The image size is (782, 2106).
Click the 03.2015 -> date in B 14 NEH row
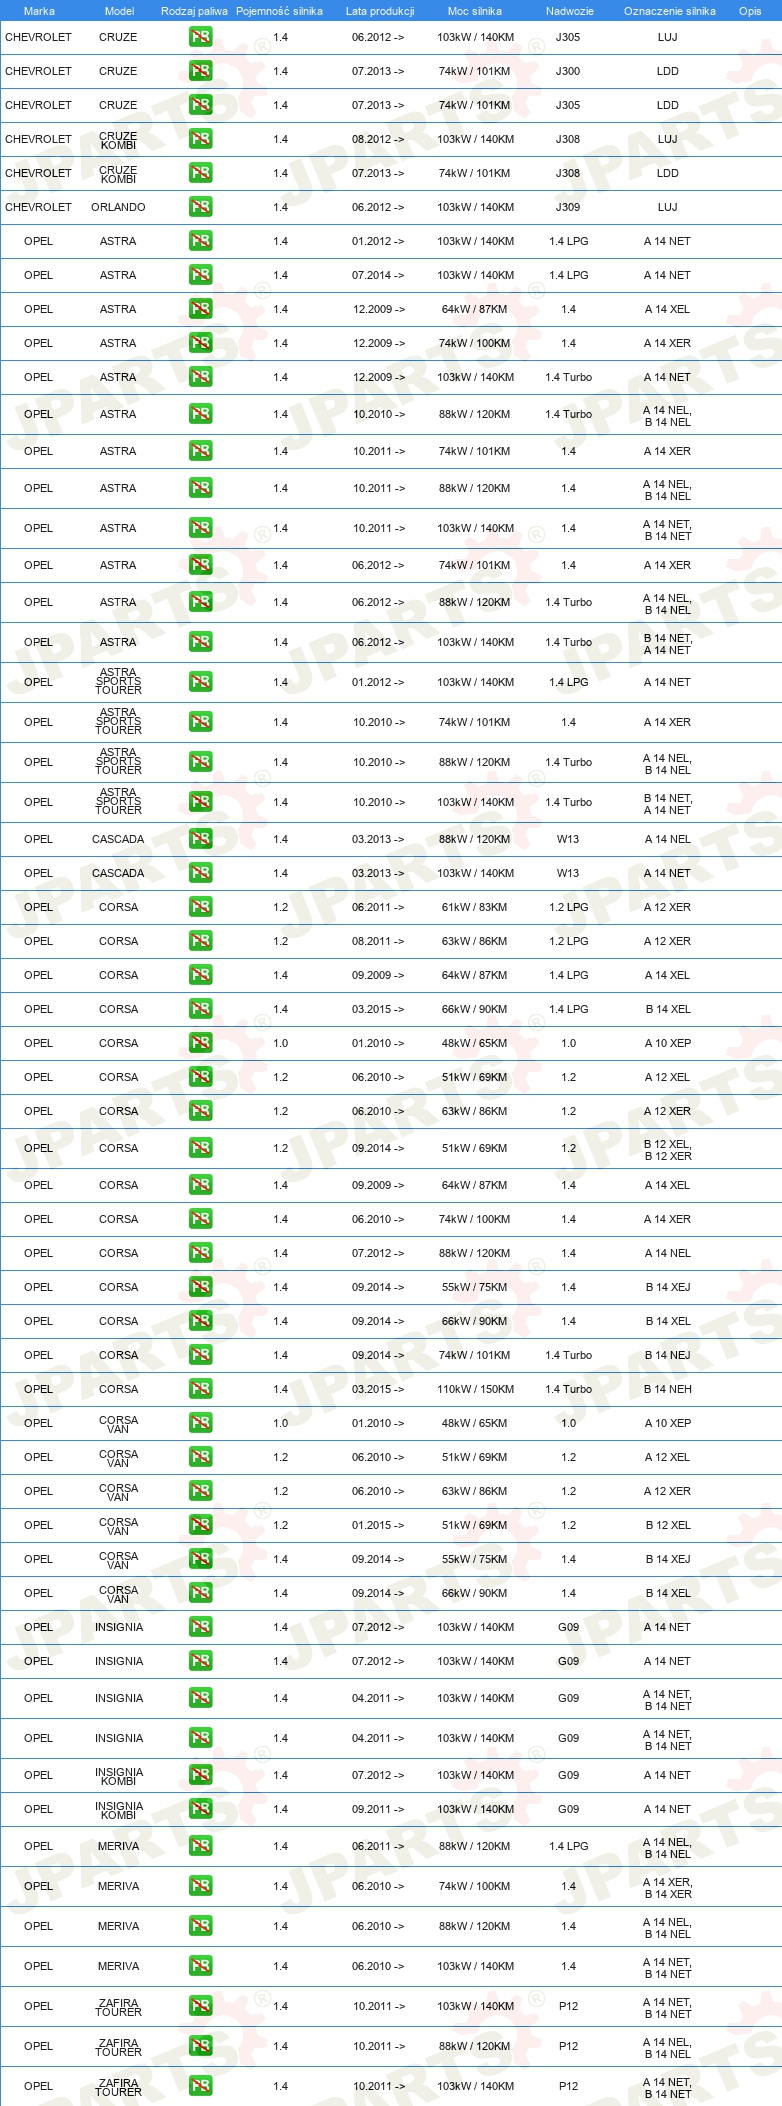coord(378,1389)
